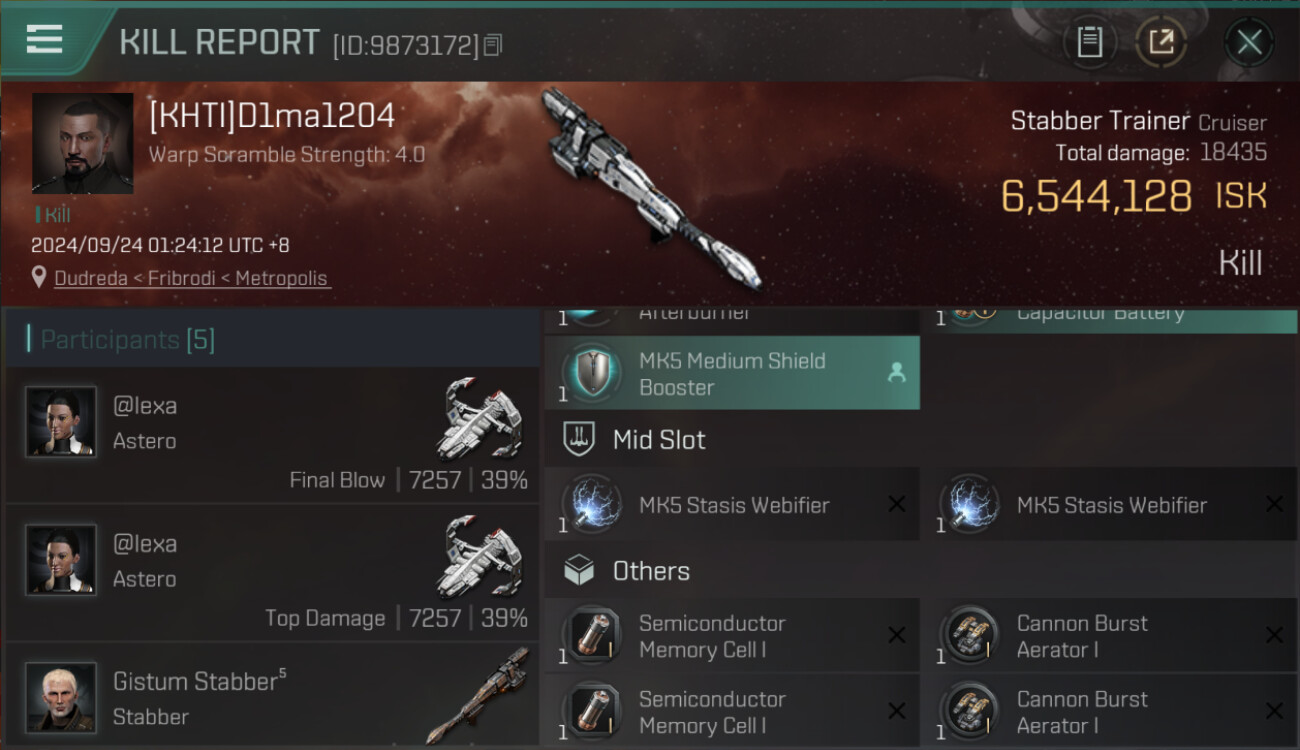1300x750 pixels.
Task: Click the clipboard report icon
Action: (x=1089, y=42)
